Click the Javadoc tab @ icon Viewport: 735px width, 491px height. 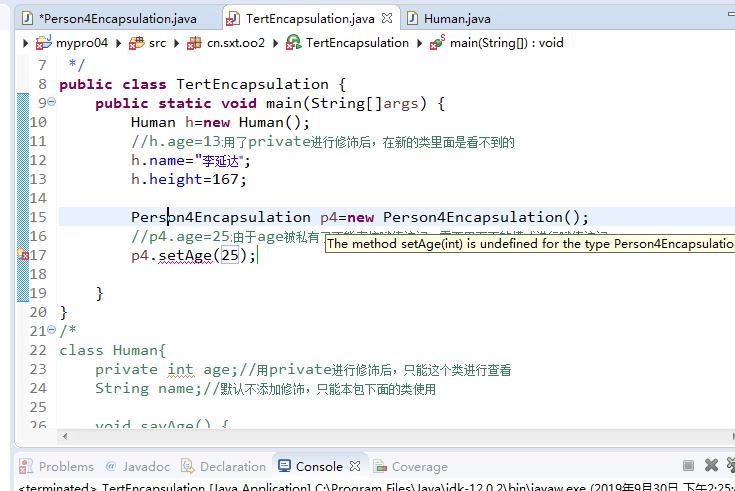111,466
